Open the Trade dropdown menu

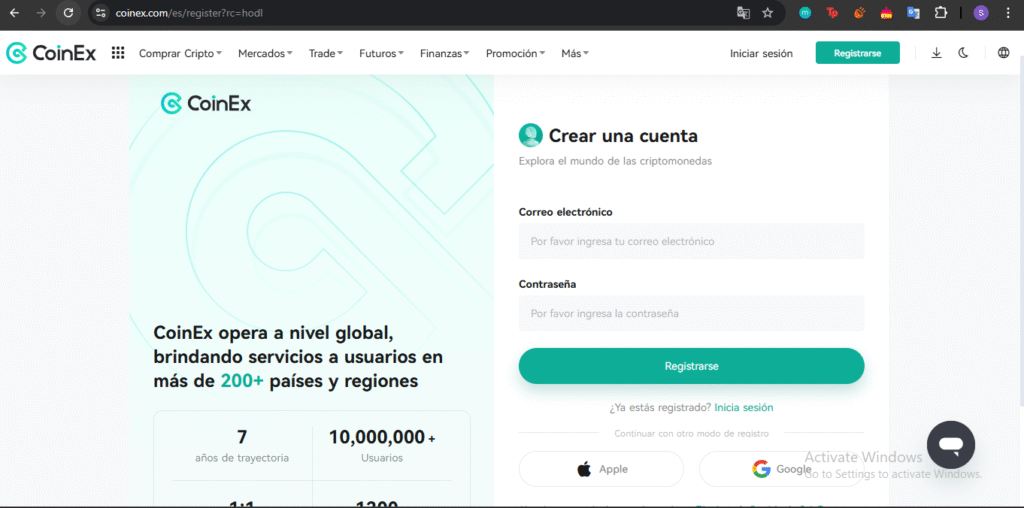coord(326,54)
